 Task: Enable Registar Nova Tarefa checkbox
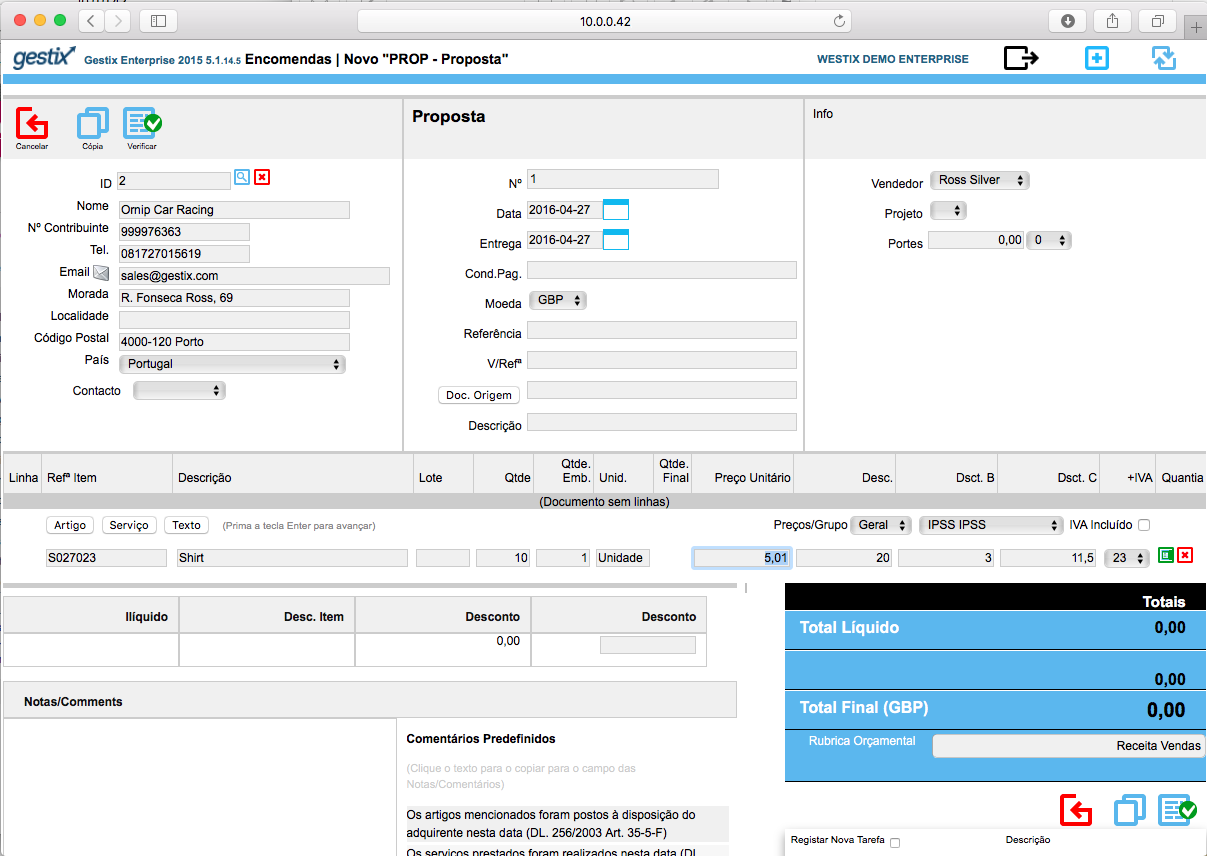895,842
